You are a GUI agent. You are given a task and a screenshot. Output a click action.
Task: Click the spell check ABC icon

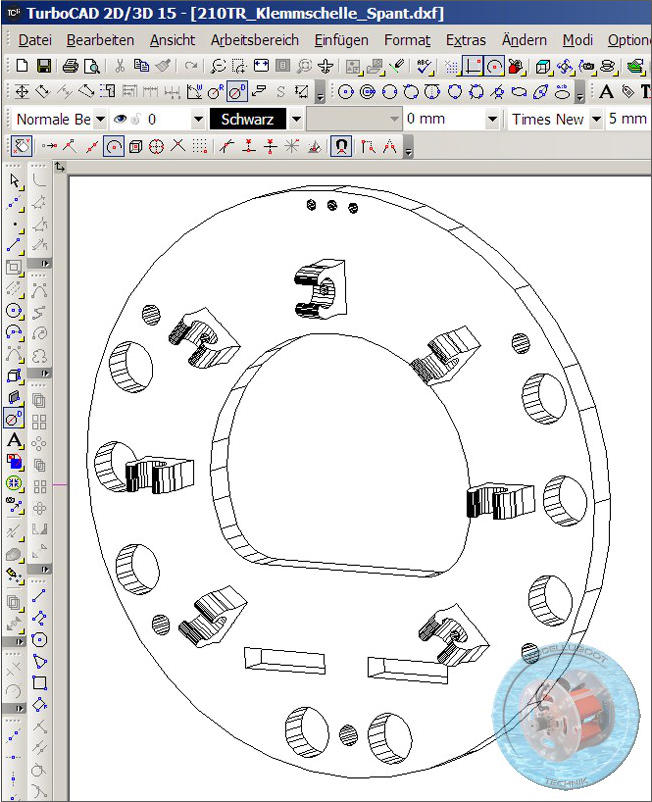coord(424,65)
